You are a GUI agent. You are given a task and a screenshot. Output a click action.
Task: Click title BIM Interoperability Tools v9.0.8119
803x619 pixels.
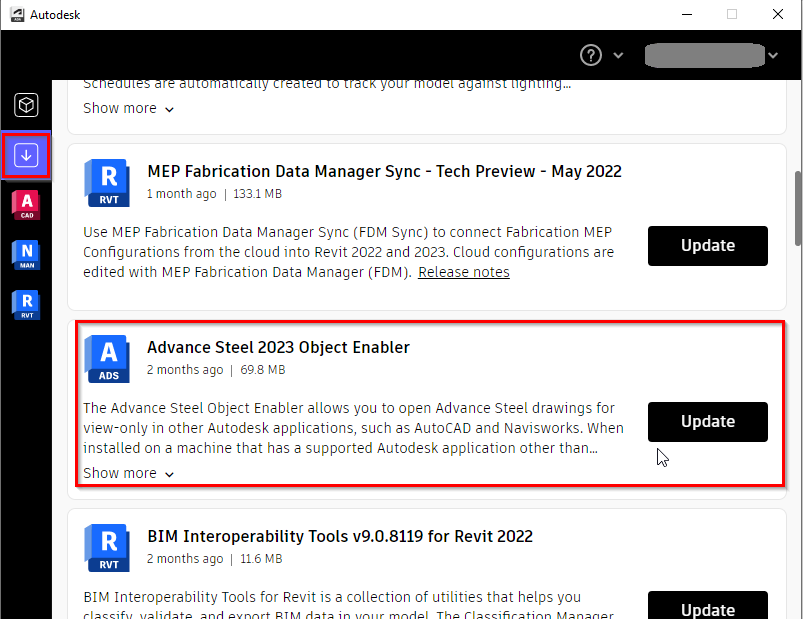click(x=340, y=537)
